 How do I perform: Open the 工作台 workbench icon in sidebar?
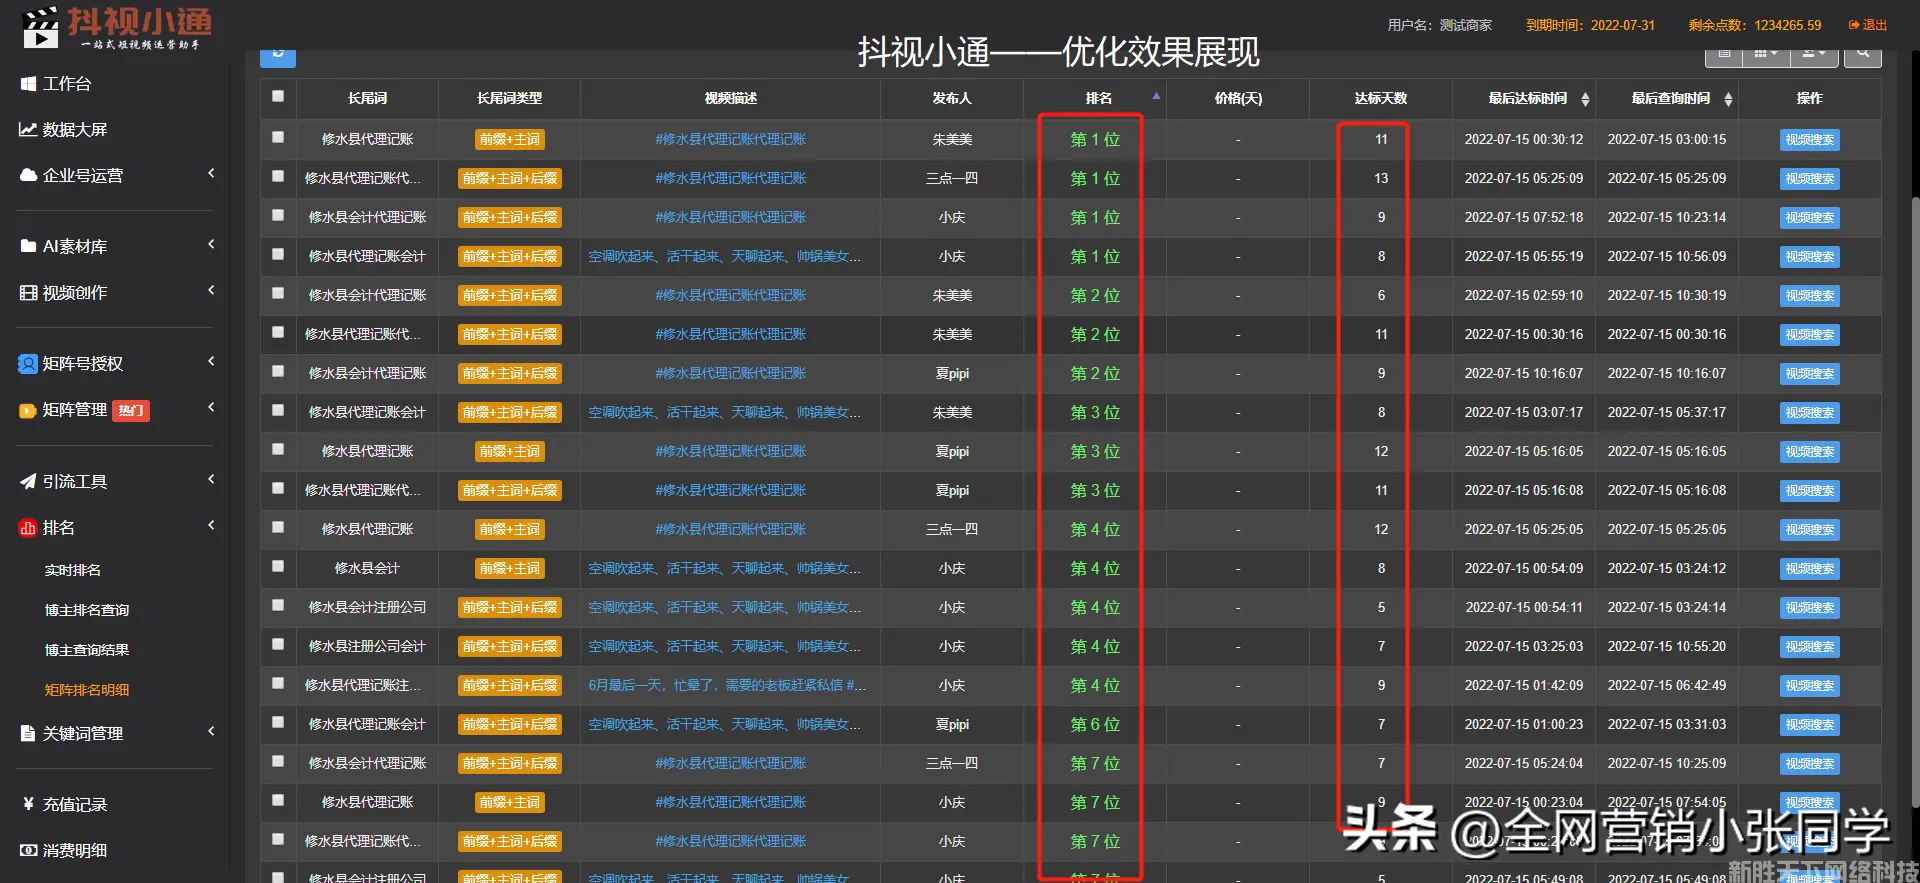[28, 84]
